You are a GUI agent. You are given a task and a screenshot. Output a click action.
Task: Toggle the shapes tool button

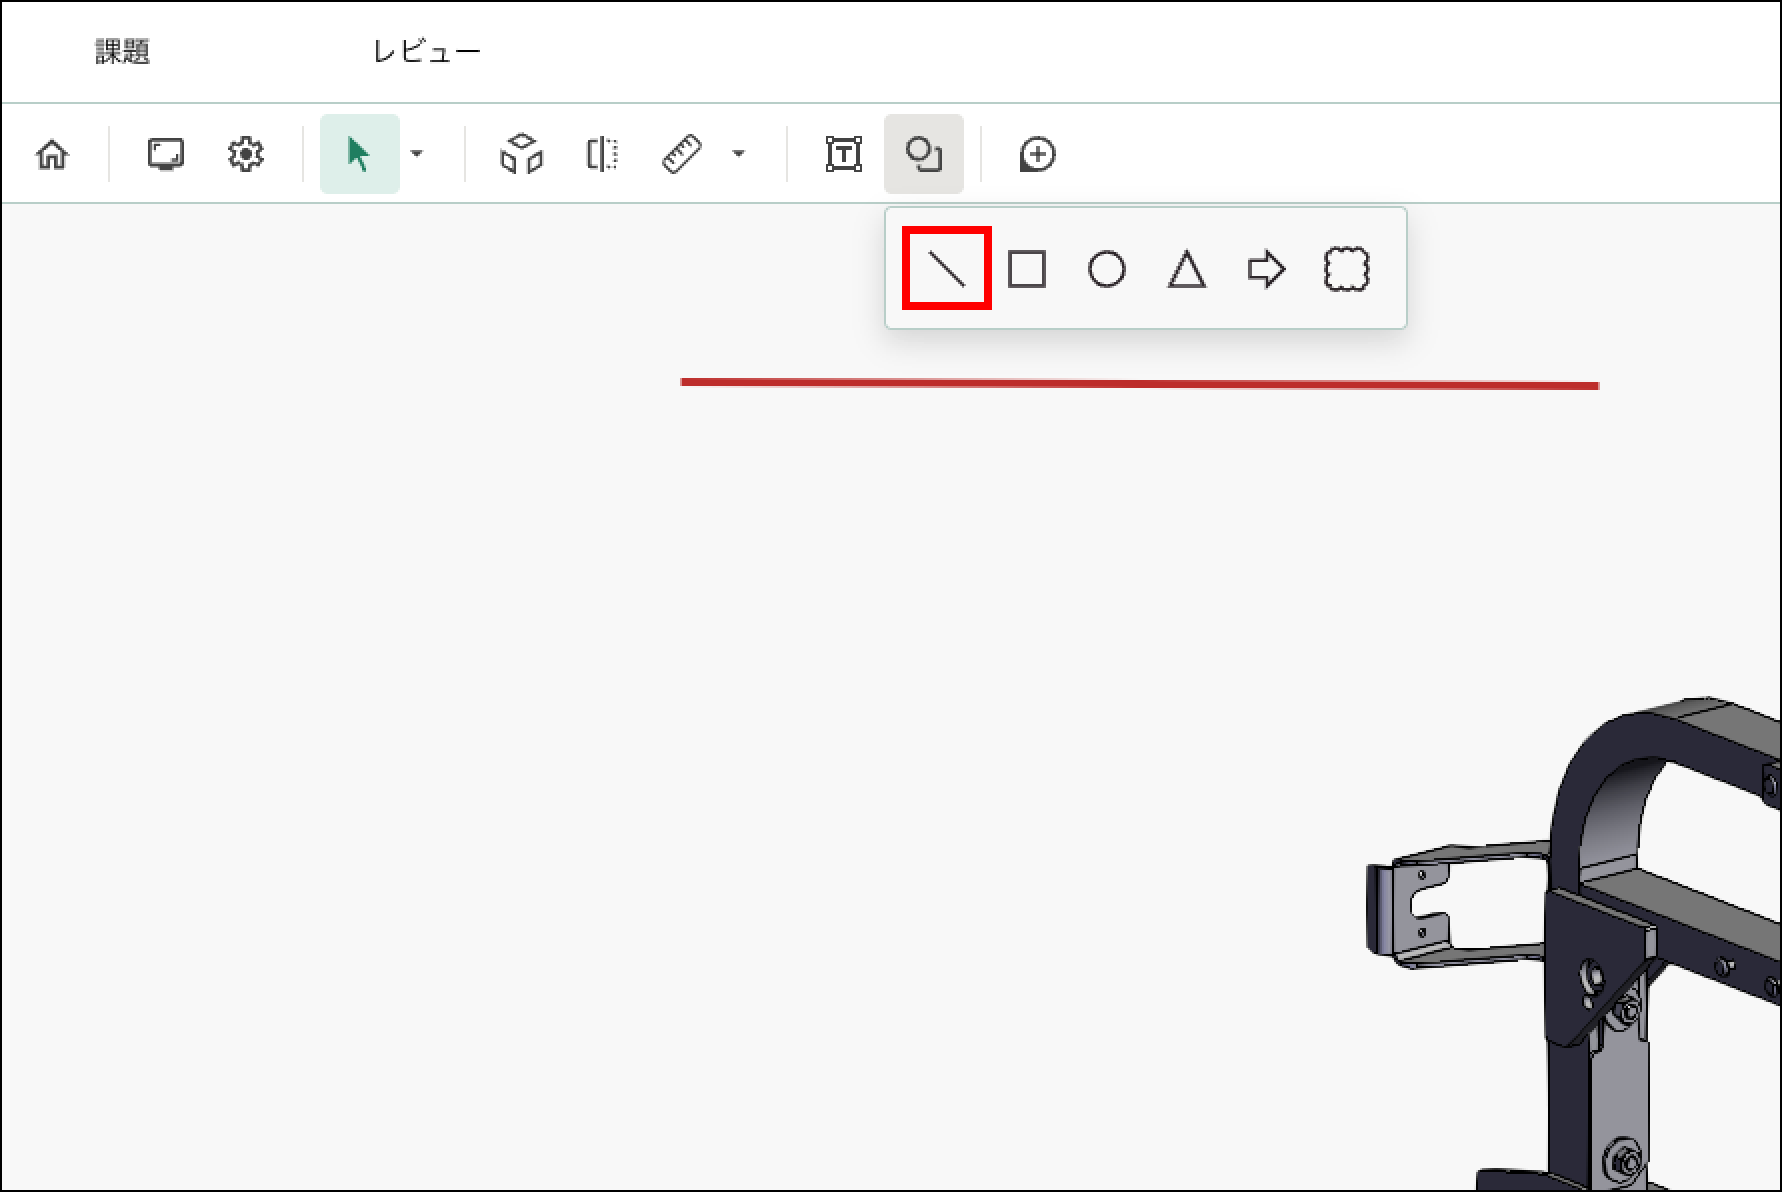[x=923, y=155]
